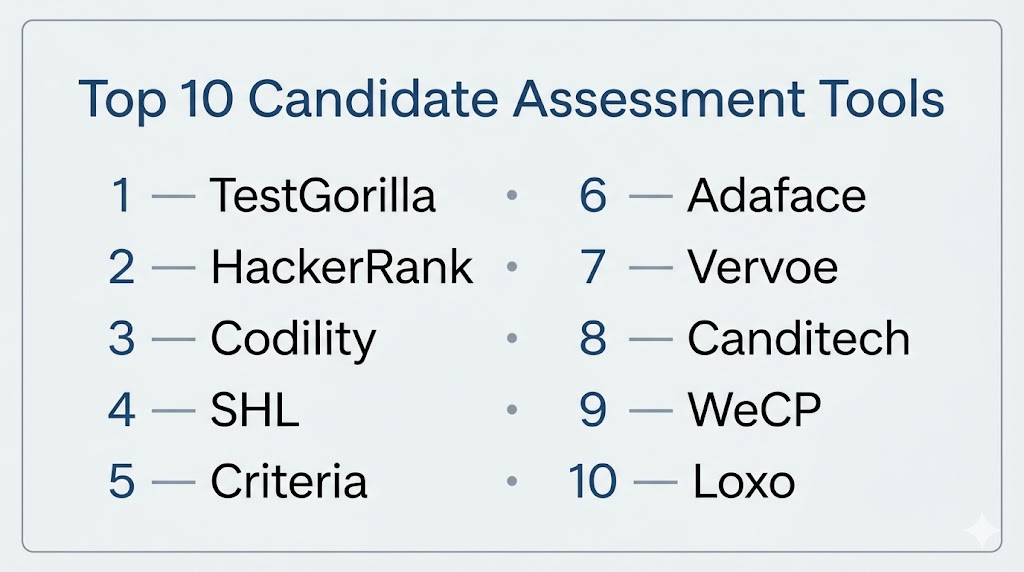Click on Loxo
This screenshot has height=572, width=1024.
tap(744, 483)
